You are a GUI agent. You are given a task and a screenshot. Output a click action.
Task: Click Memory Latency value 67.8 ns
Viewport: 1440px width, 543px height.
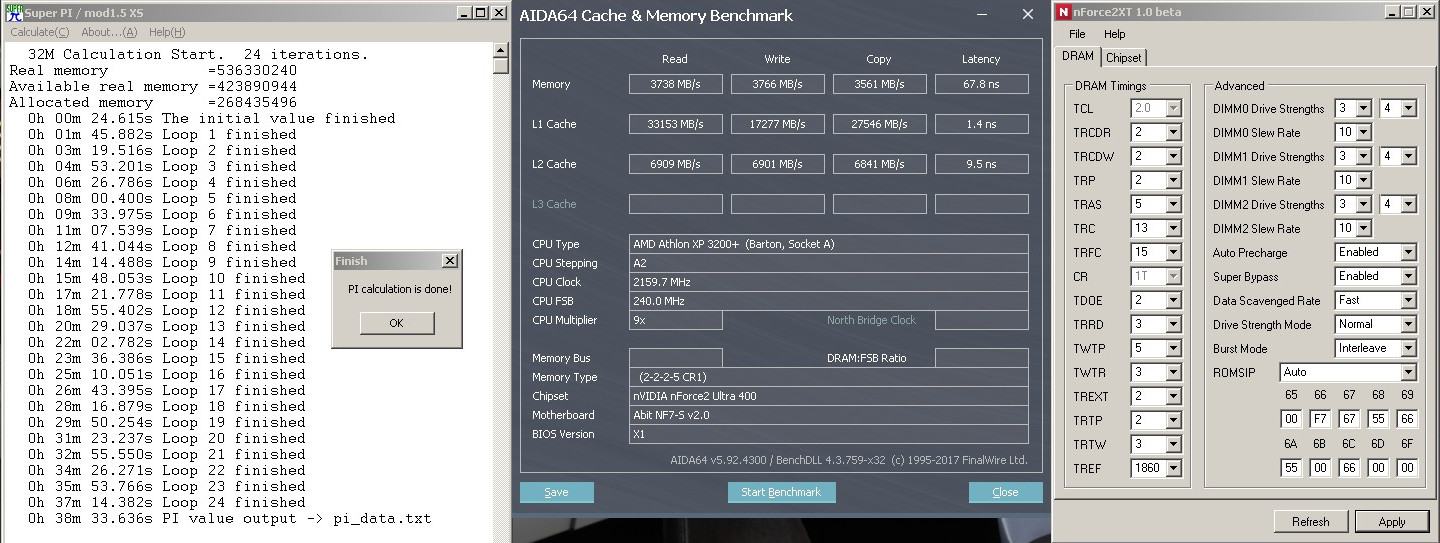981,84
